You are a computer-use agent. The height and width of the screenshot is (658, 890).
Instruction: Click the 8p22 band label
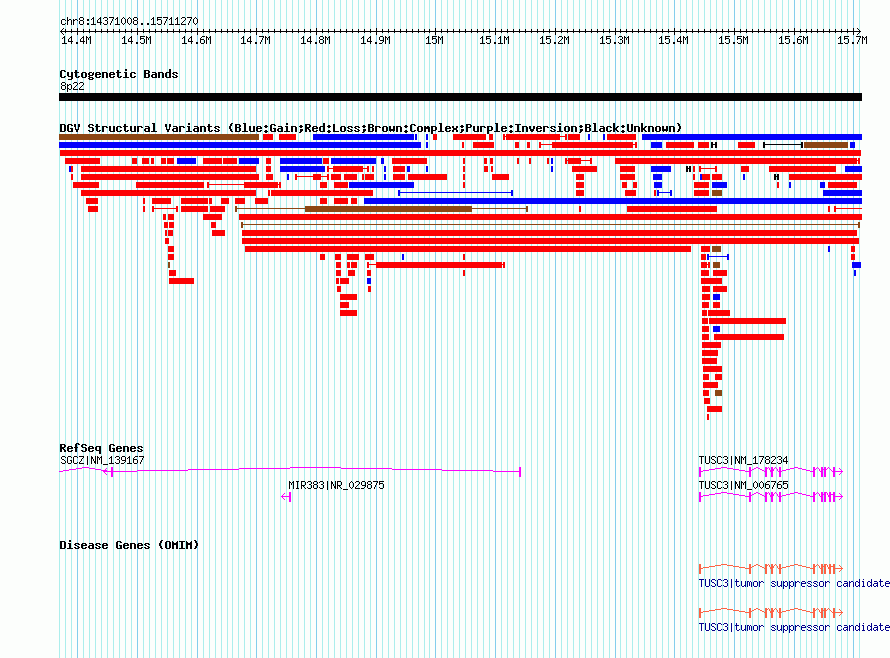[x=72, y=86]
